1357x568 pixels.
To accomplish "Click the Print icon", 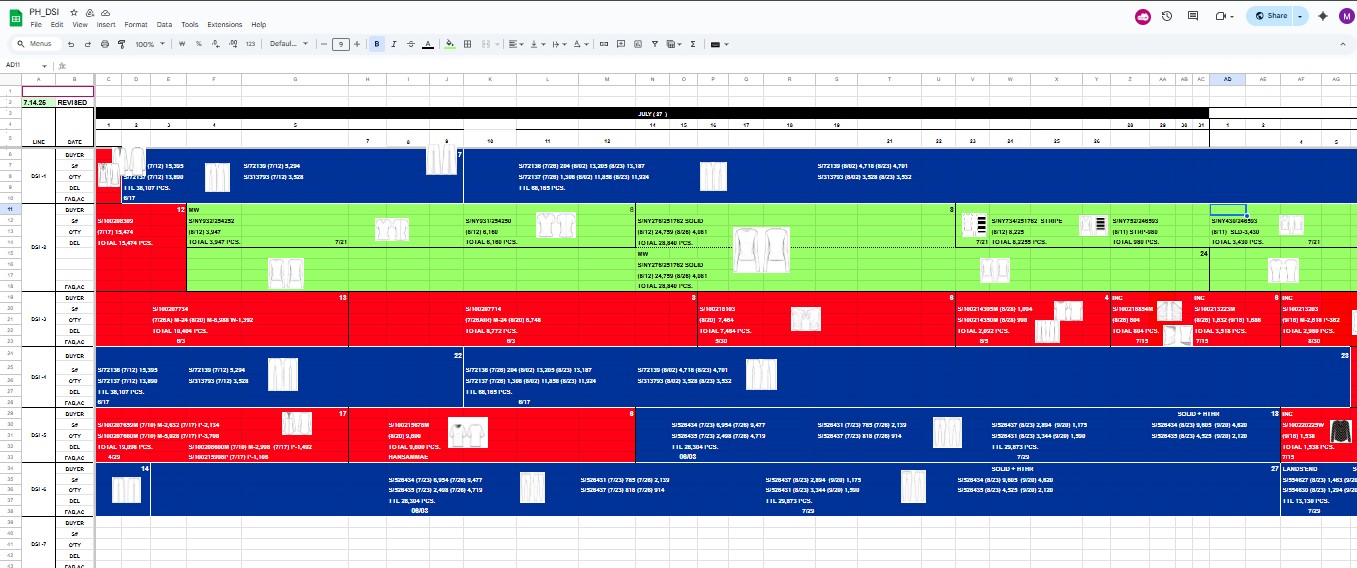I will coord(105,44).
